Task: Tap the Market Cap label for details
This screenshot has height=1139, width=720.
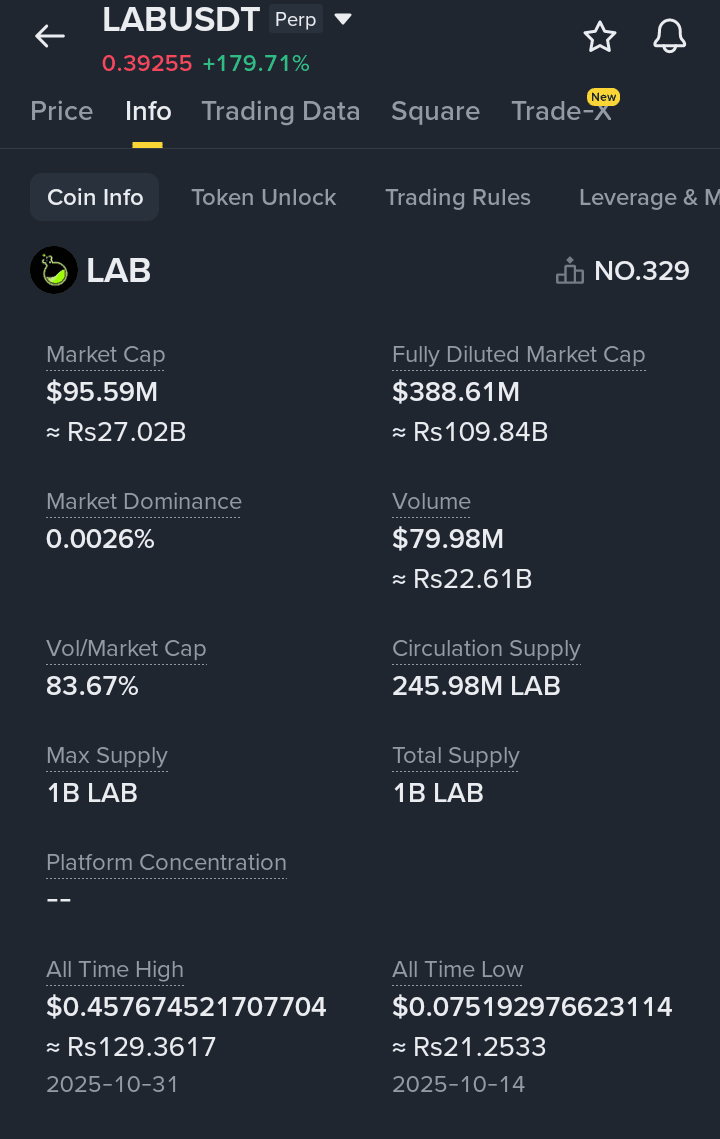Action: tap(106, 355)
